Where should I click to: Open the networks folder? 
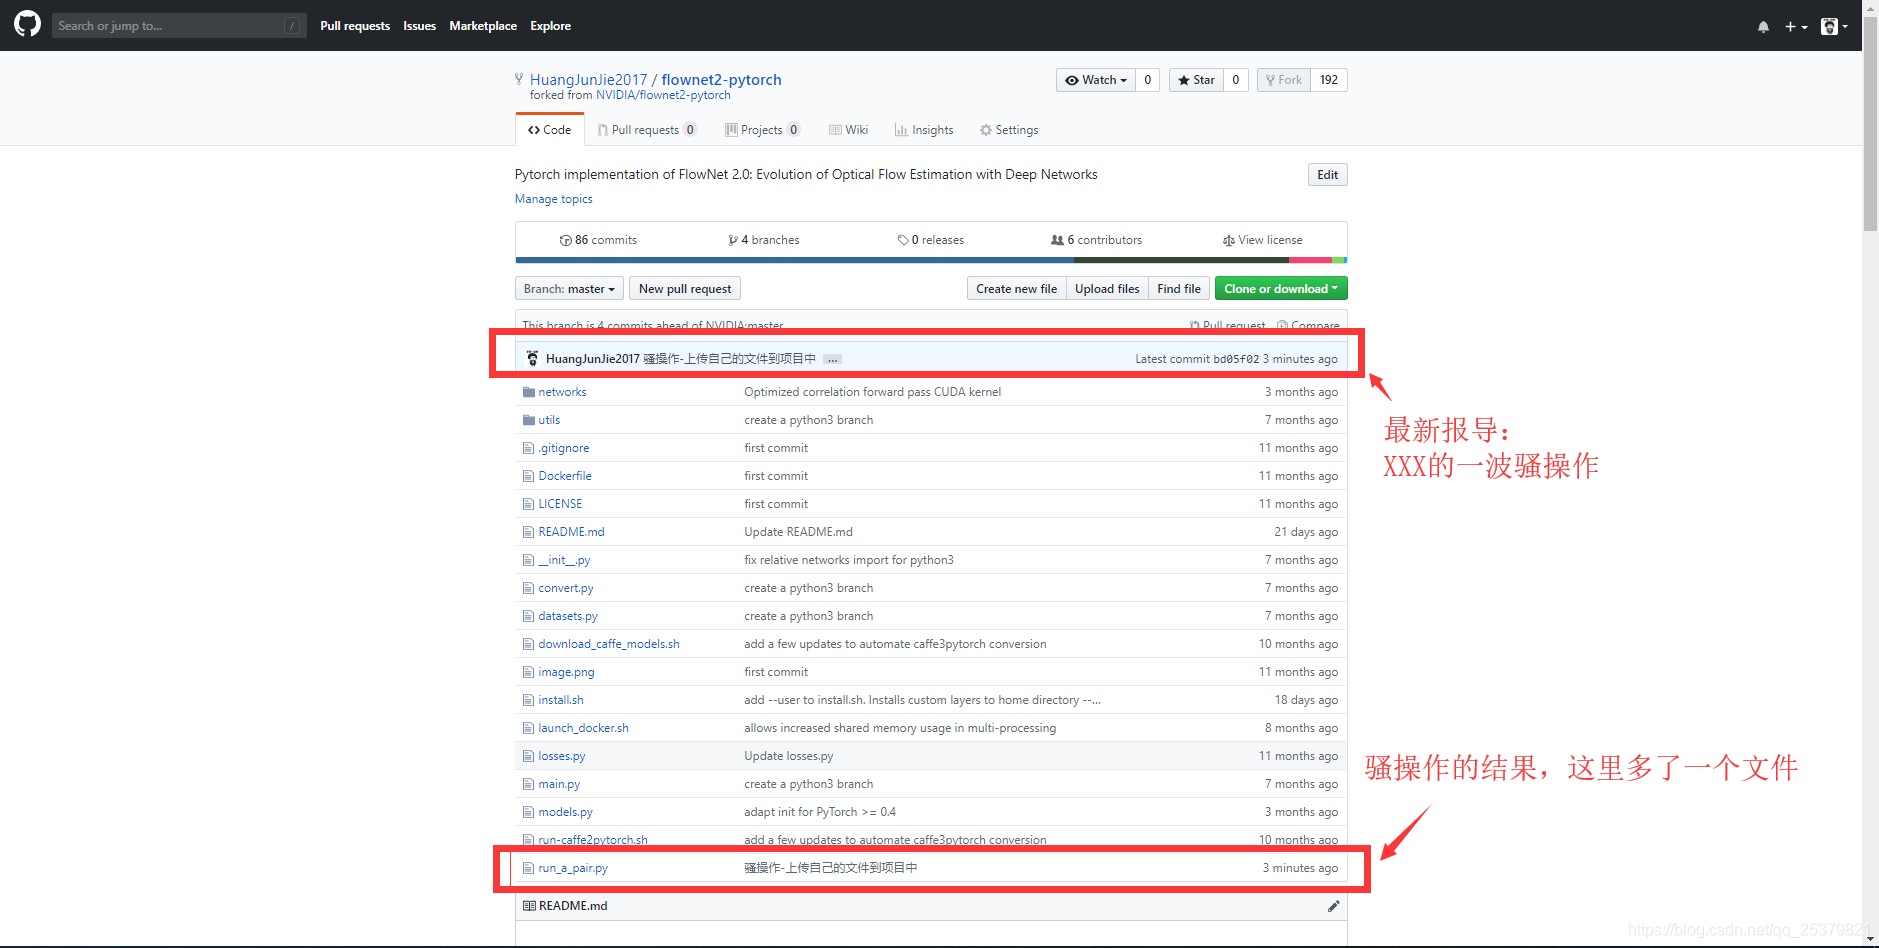click(562, 392)
